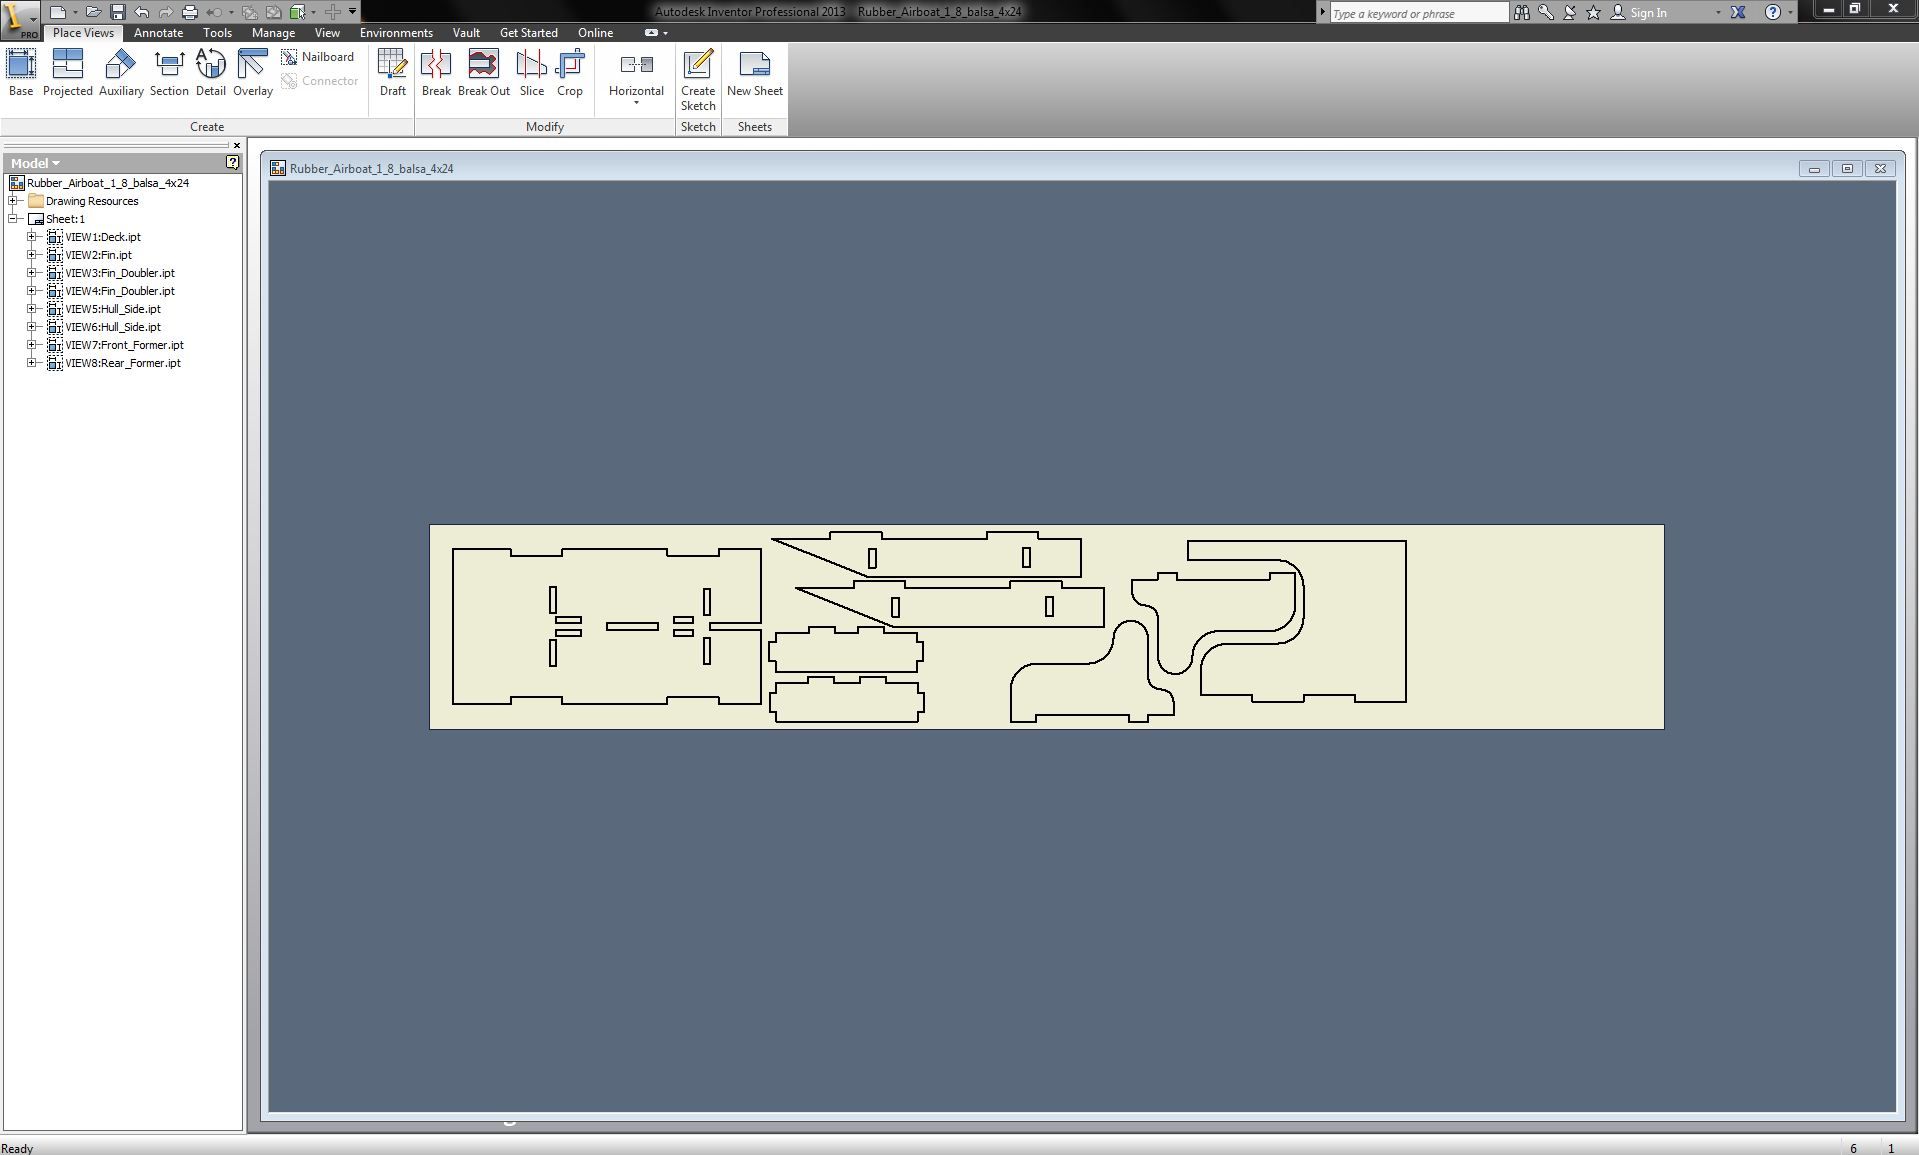Expand the Drawing Resources folder
The height and width of the screenshot is (1155, 1919).
pyautogui.click(x=14, y=200)
